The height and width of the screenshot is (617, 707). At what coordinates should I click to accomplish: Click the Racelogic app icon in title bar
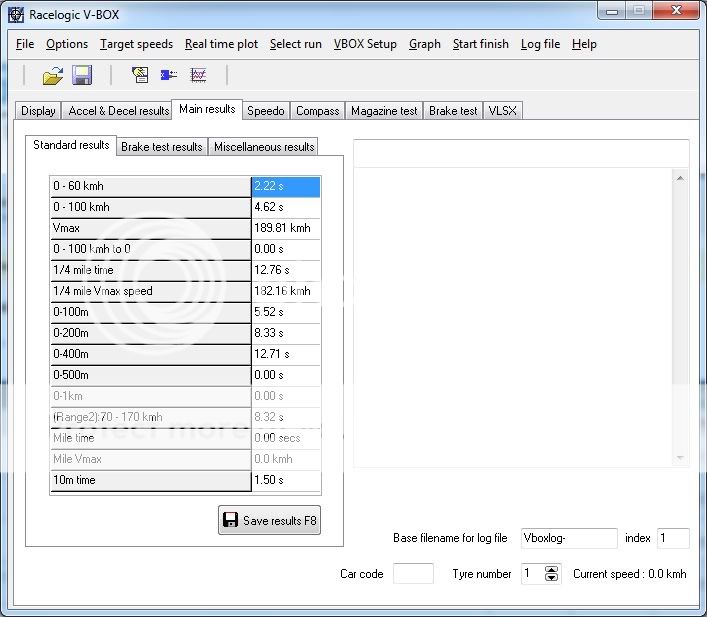point(16,14)
